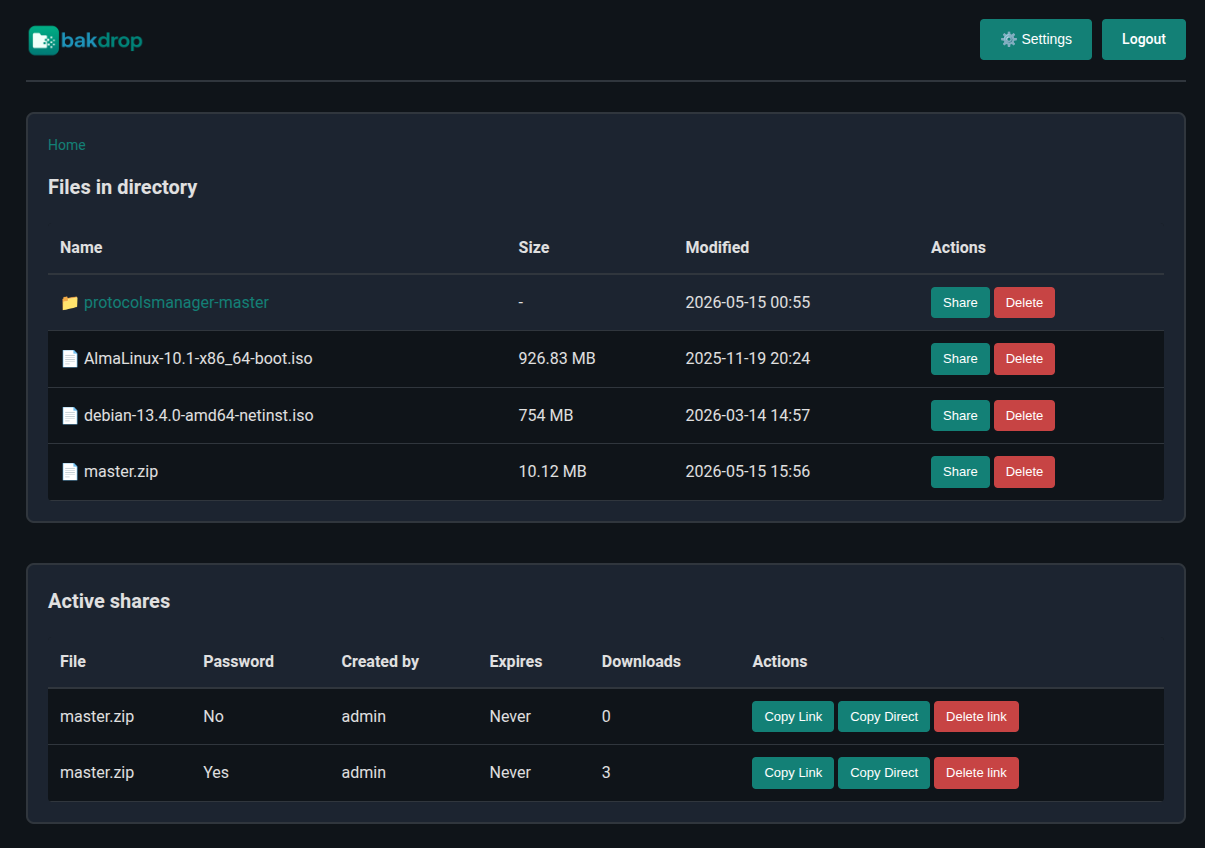
Task: Click the protocolsmanager-master folder icon
Action: click(69, 302)
